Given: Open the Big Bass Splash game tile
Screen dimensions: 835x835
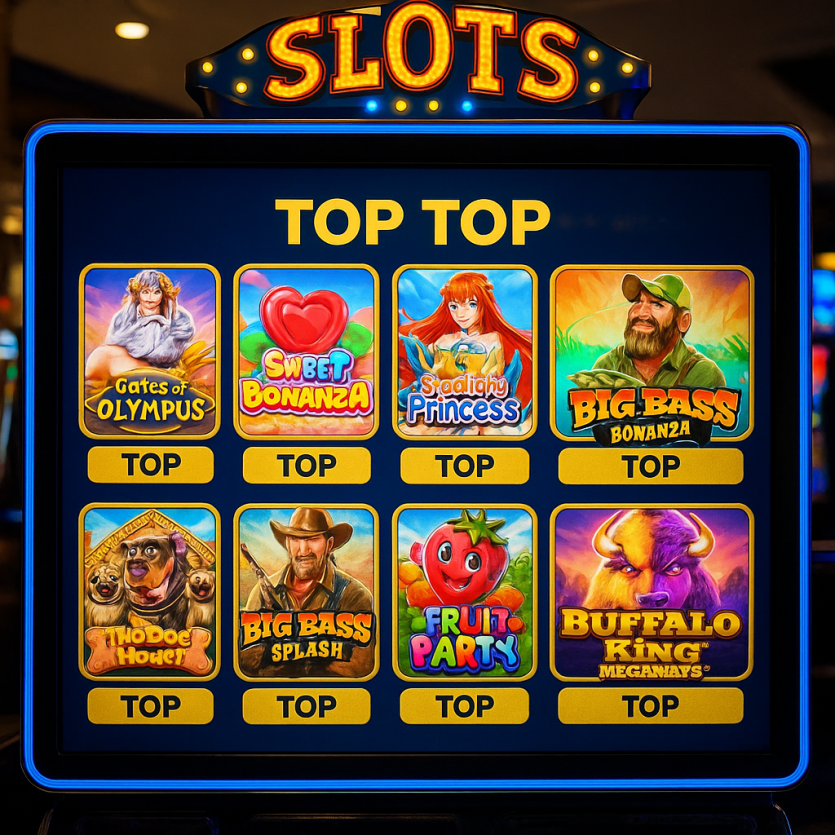Looking at the screenshot, I should tap(306, 592).
